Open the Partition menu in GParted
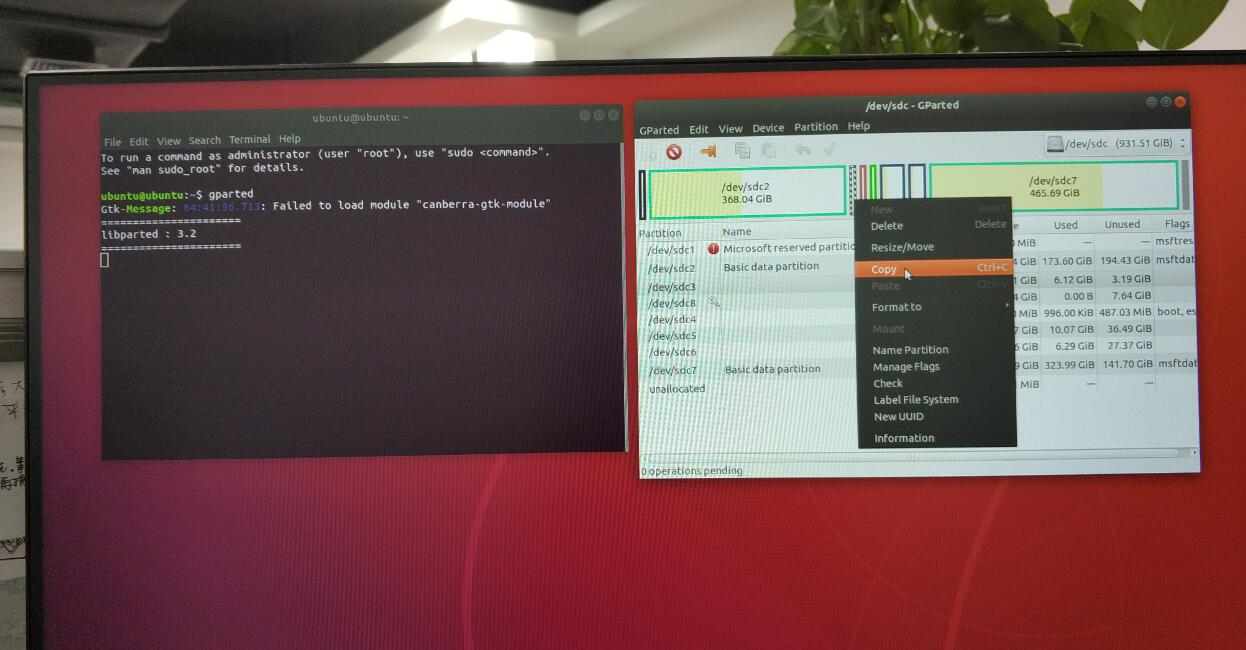The width and height of the screenshot is (1246, 650). tap(816, 127)
